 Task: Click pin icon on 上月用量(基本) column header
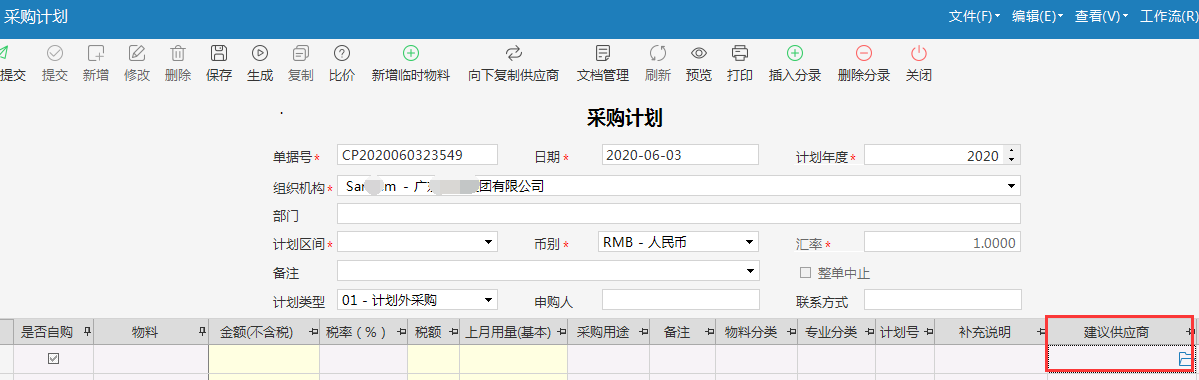point(561,332)
